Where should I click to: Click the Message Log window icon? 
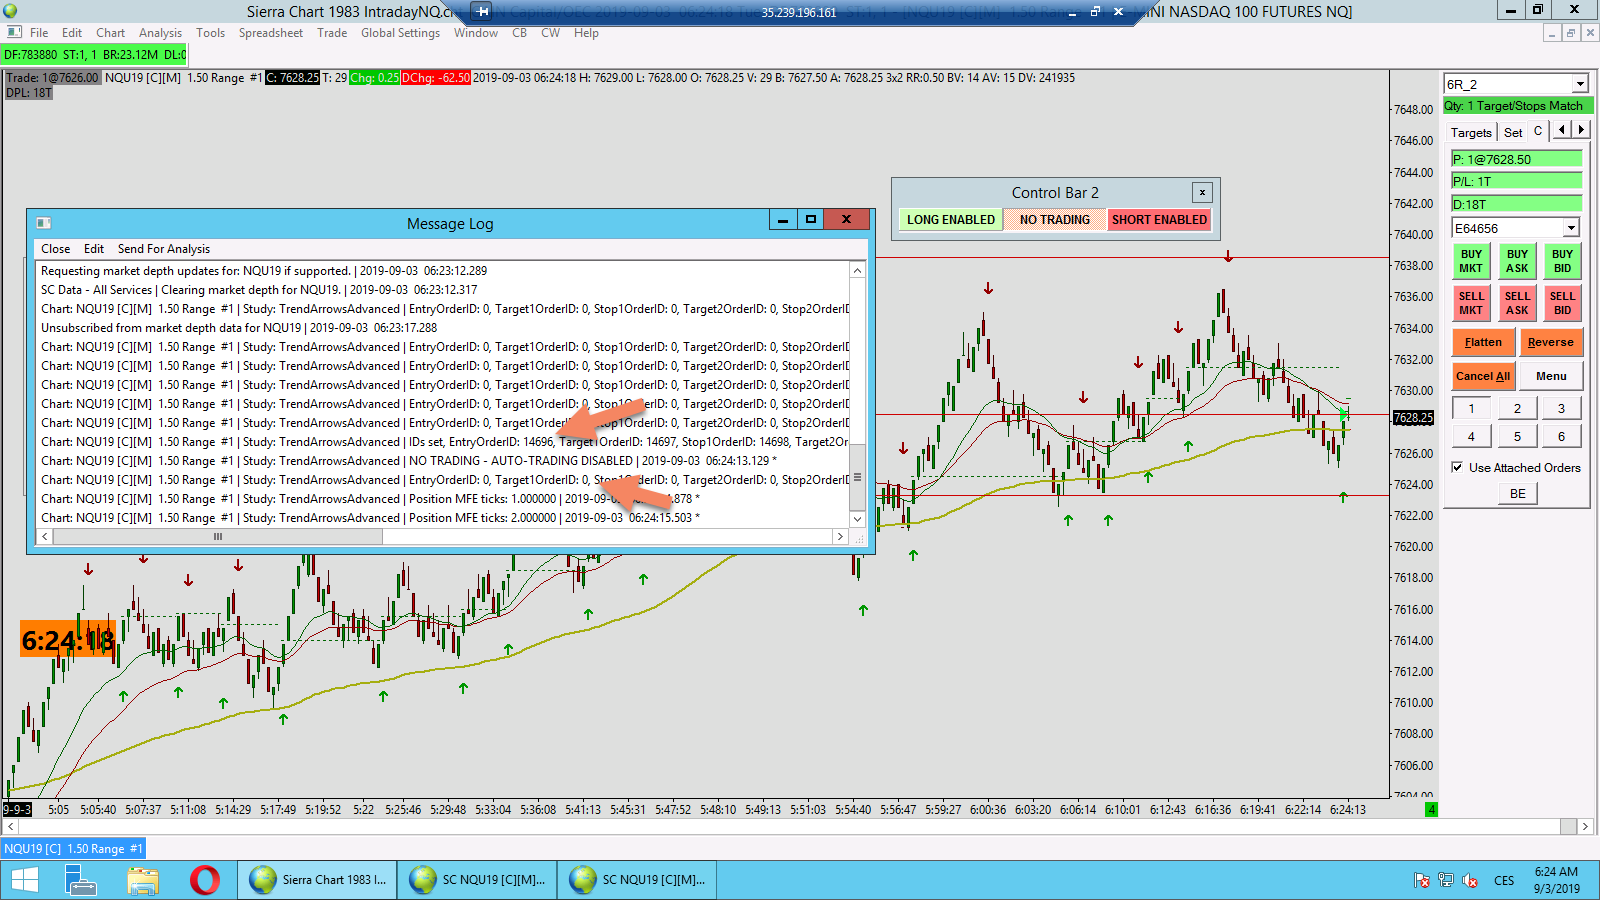pyautogui.click(x=43, y=223)
